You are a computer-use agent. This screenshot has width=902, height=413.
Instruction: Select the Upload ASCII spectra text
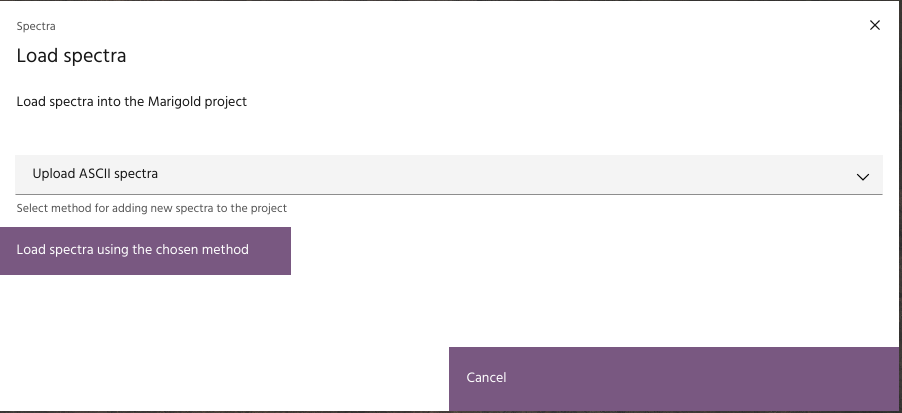(95, 174)
